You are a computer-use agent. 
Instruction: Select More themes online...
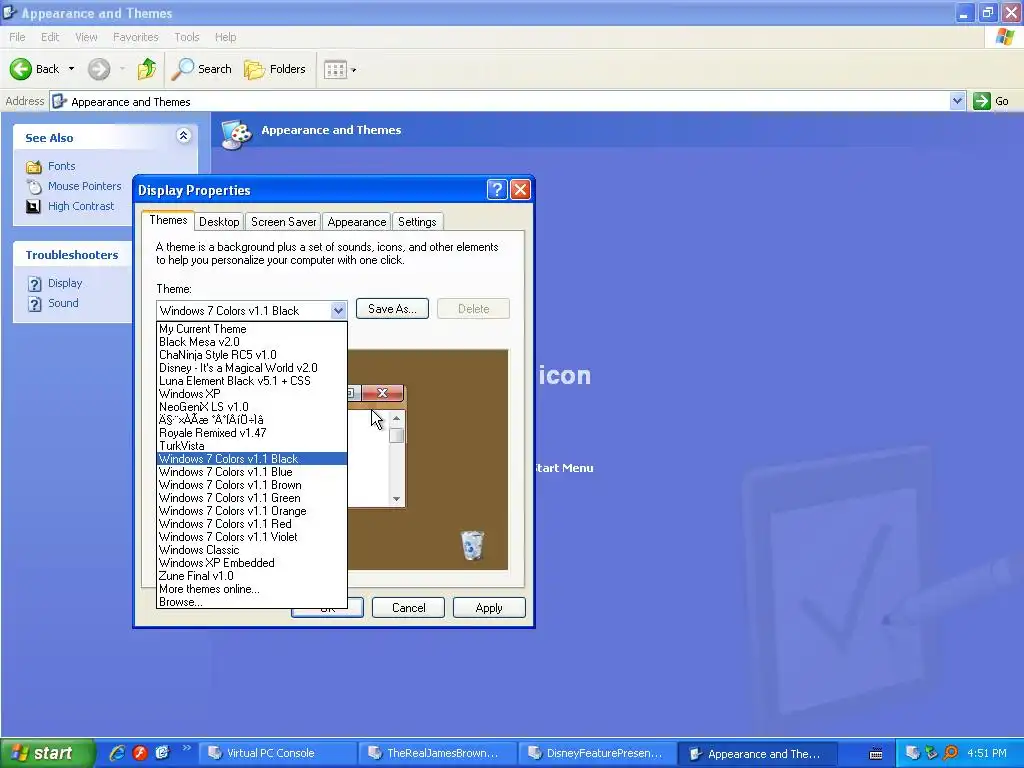(251, 589)
